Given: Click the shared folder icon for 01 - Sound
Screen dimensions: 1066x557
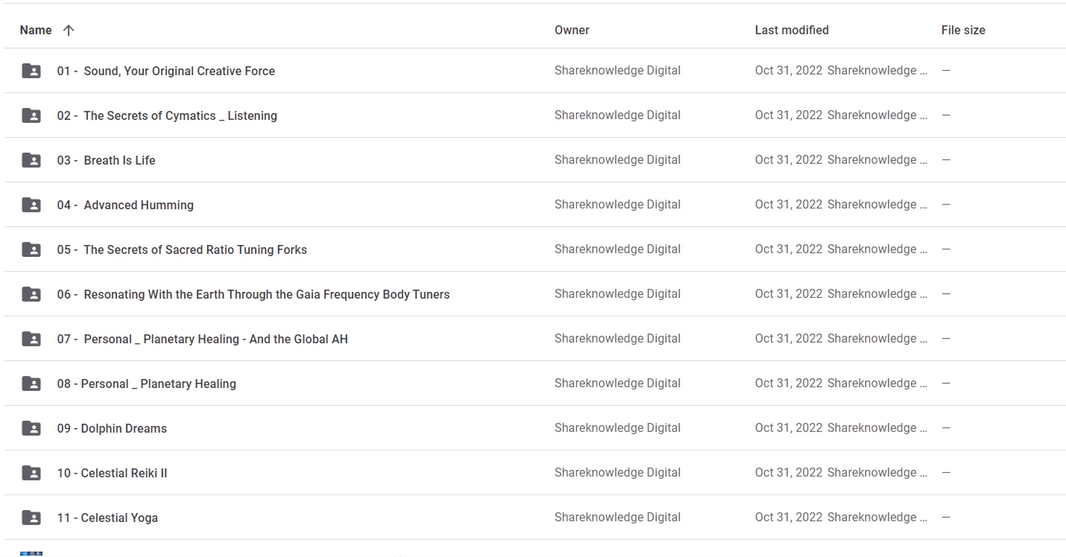Looking at the screenshot, I should pos(31,71).
